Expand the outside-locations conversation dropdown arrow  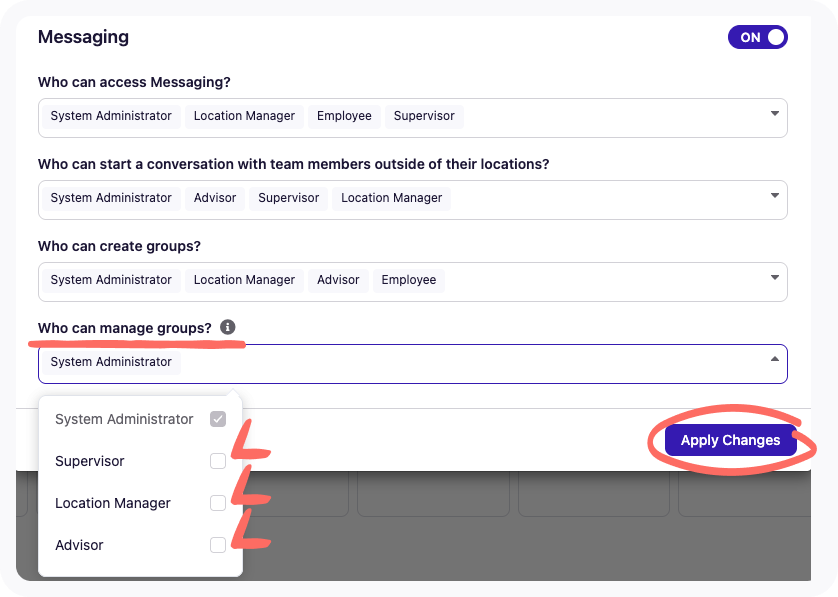(x=774, y=196)
